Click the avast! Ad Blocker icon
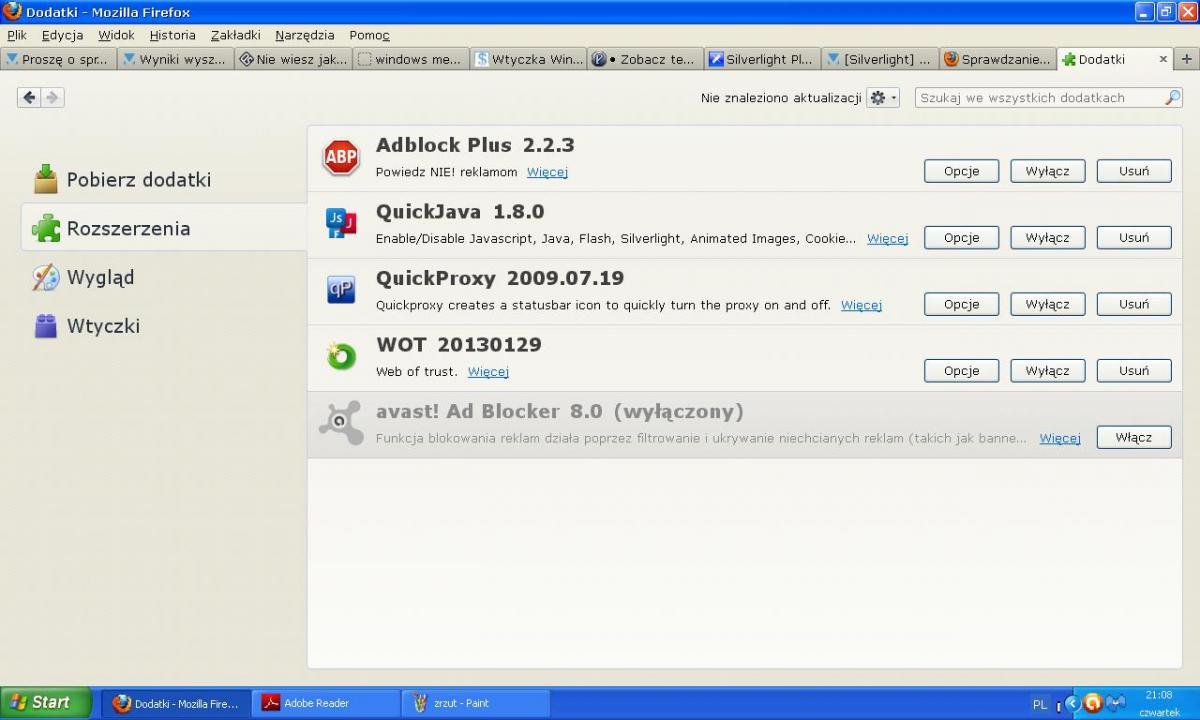1200x720 pixels. [341, 423]
